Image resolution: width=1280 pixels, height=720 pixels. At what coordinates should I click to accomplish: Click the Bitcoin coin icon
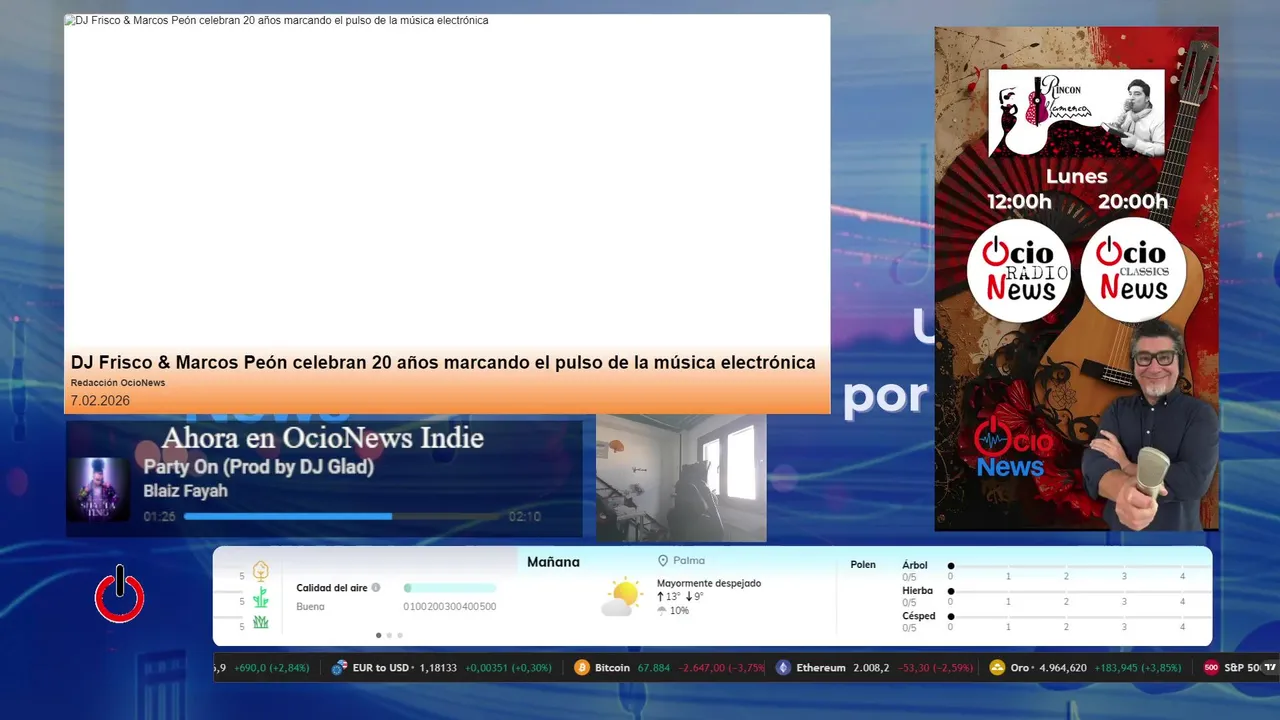click(x=582, y=668)
